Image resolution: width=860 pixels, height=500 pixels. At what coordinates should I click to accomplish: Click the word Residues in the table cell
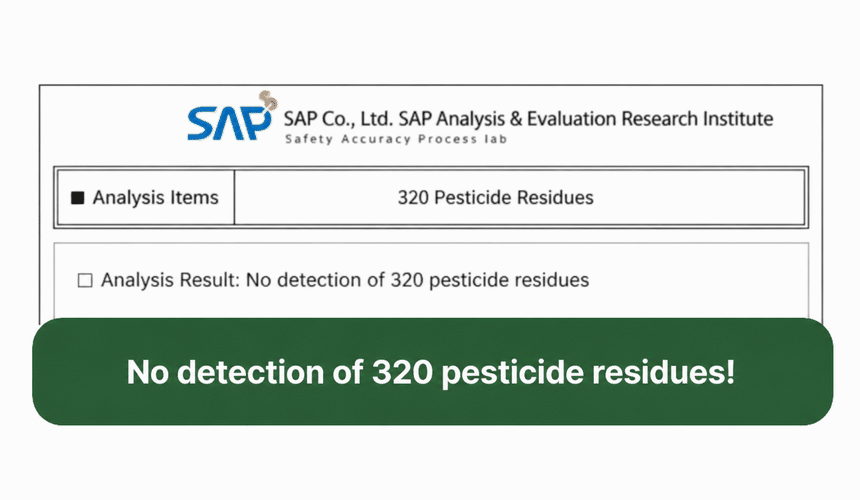[x=555, y=197]
